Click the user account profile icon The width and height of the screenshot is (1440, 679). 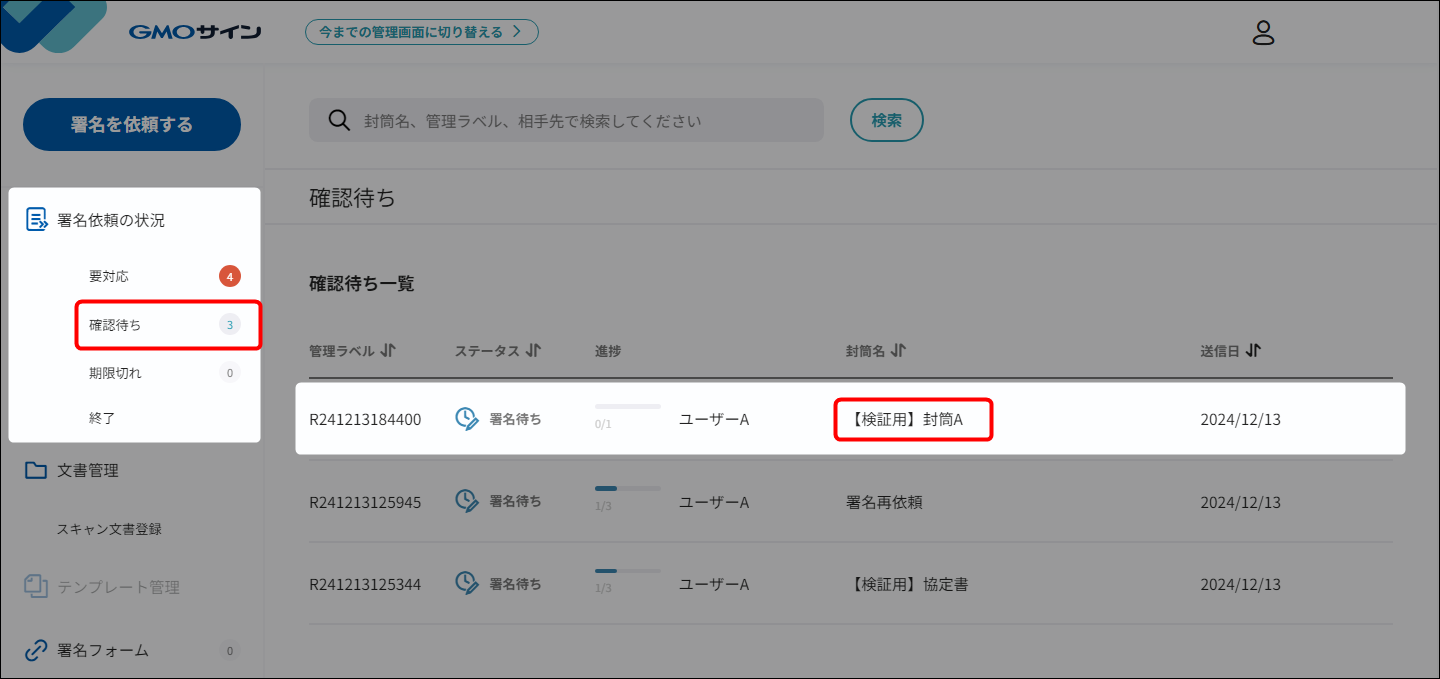[1263, 33]
